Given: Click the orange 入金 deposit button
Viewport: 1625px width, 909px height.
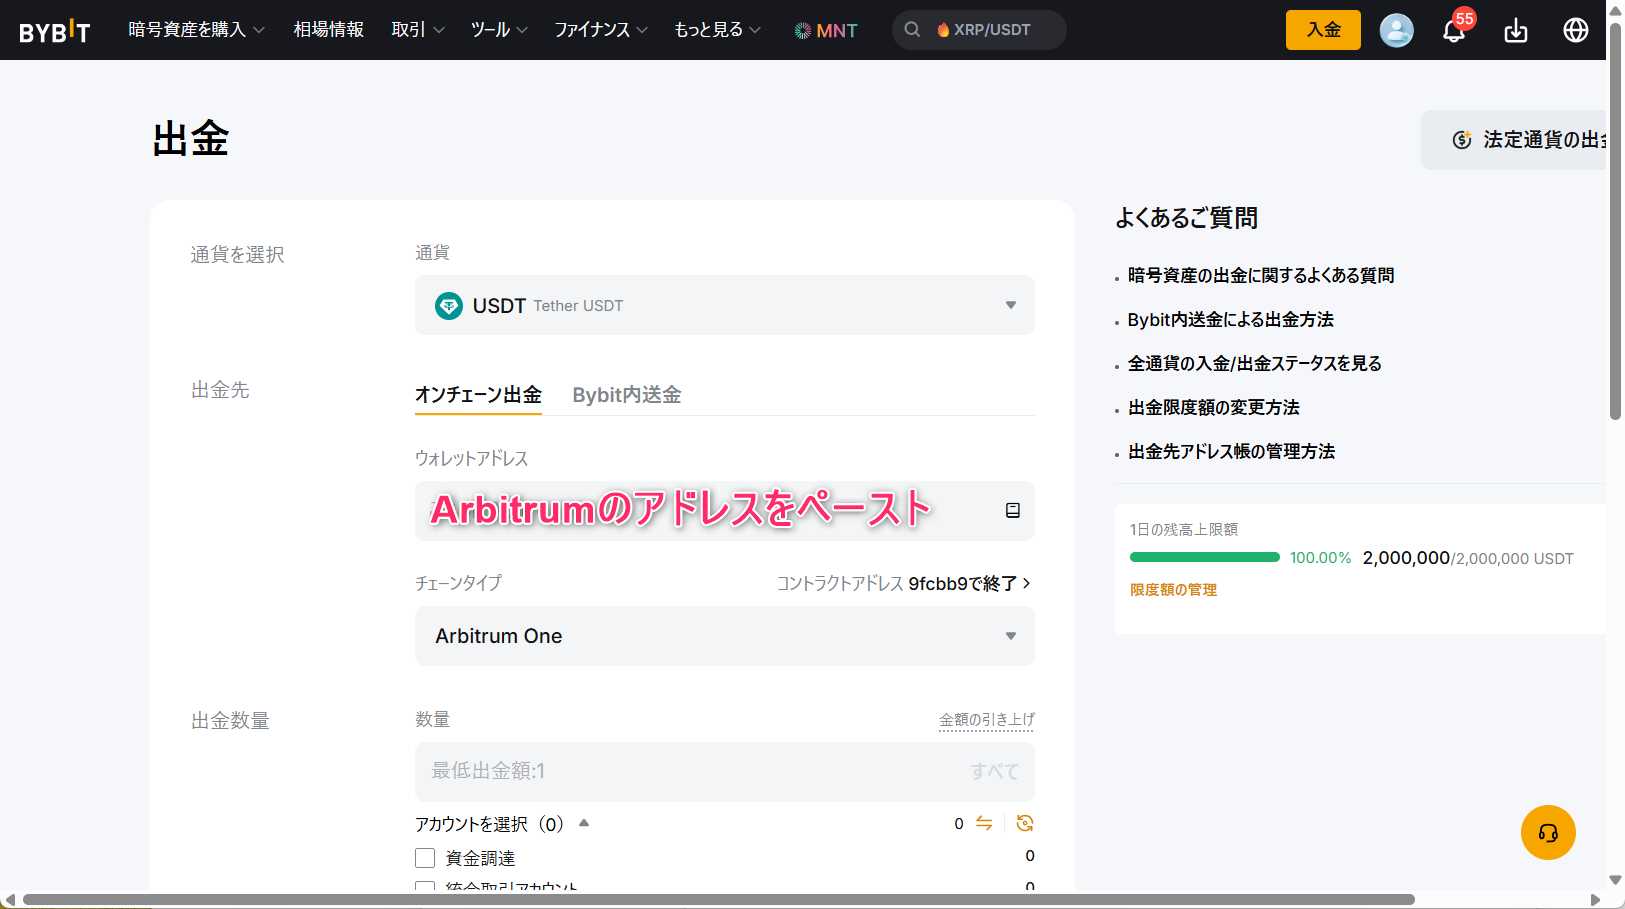Looking at the screenshot, I should [x=1322, y=30].
